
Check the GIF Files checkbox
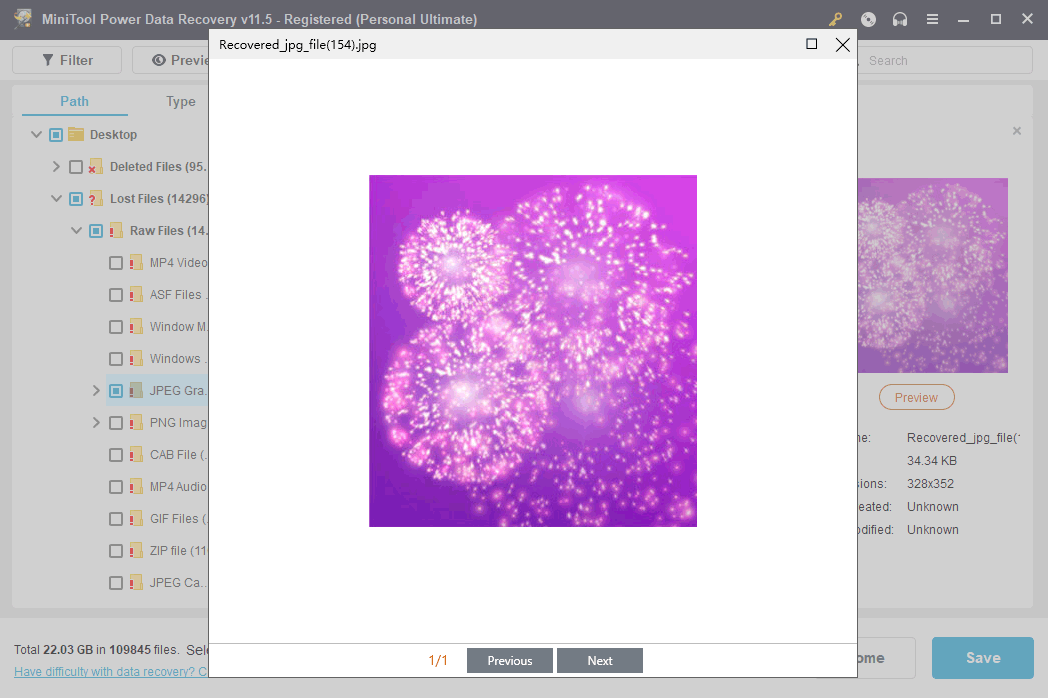[x=116, y=519]
